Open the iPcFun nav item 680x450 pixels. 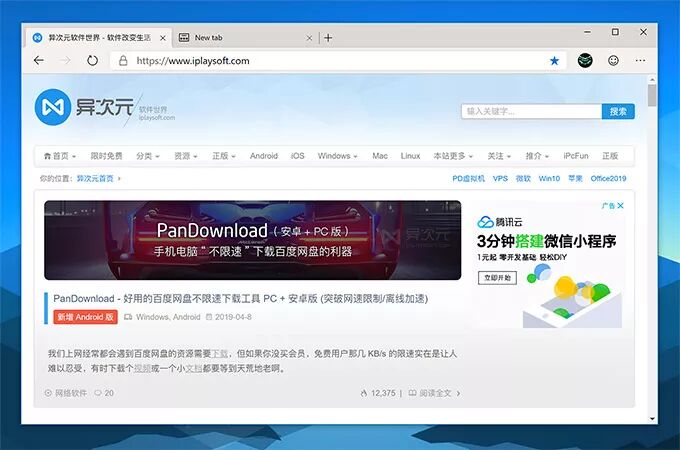576,156
